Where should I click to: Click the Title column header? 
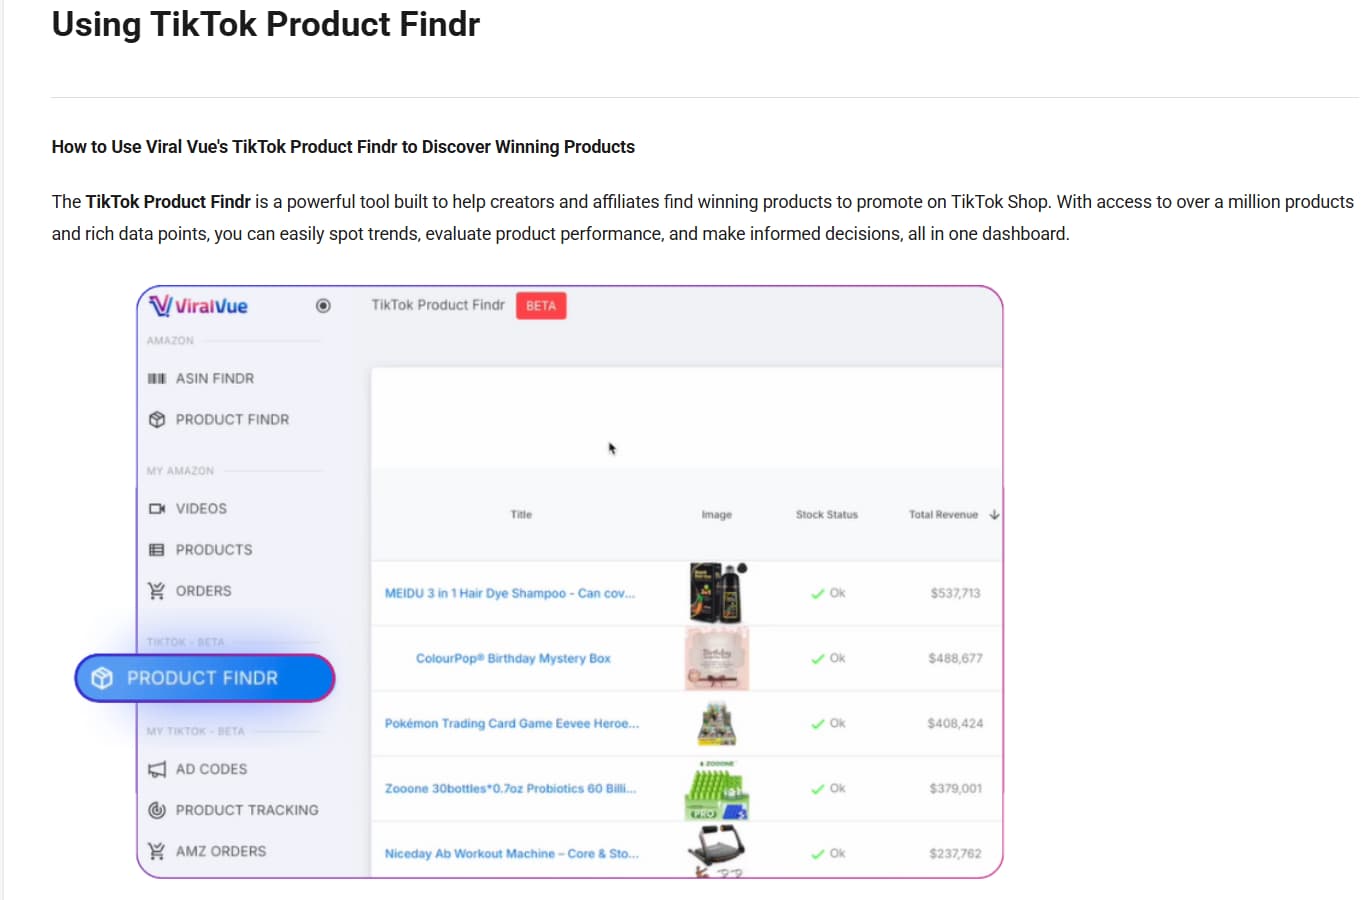click(x=521, y=515)
